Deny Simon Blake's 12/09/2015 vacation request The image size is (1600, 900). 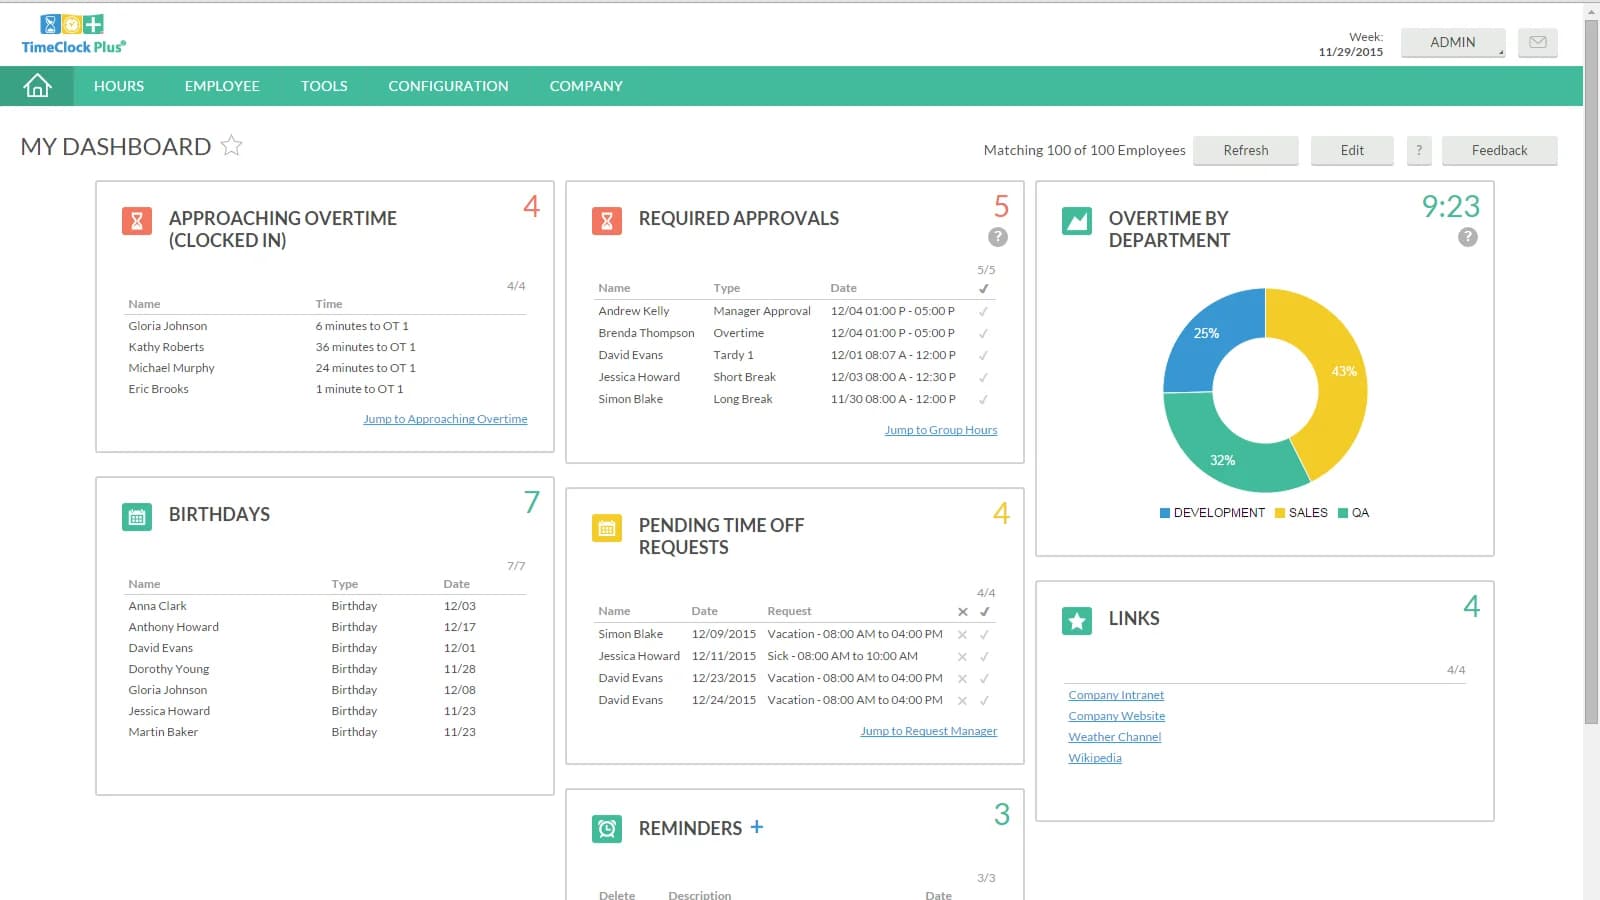(x=962, y=634)
